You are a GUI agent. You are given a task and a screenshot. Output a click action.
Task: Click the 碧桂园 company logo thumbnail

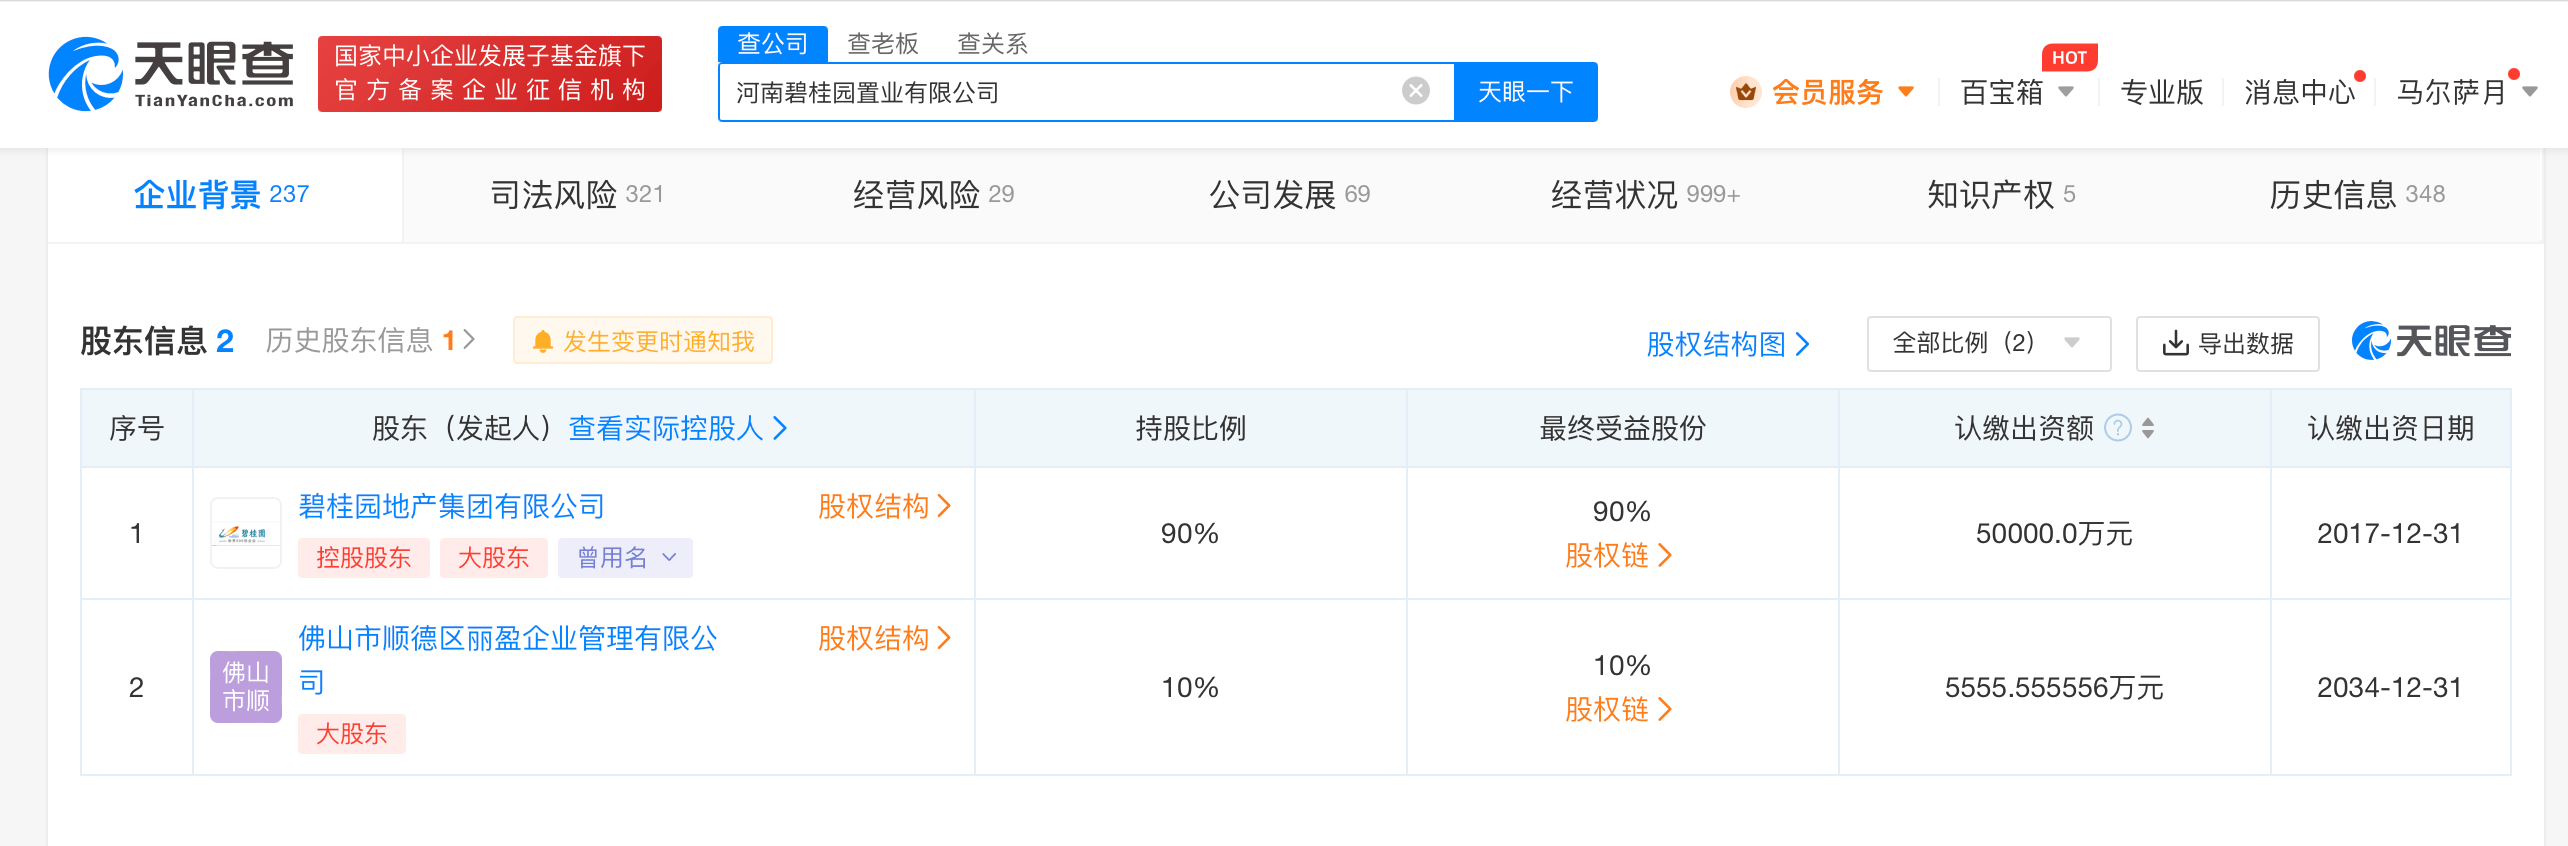245,533
